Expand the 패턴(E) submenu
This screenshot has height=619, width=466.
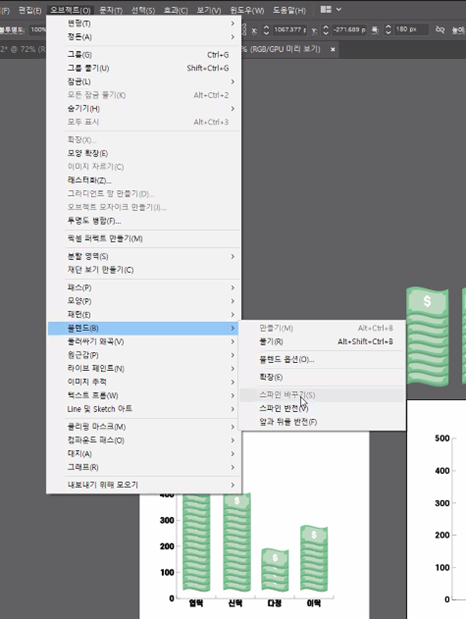(143, 315)
